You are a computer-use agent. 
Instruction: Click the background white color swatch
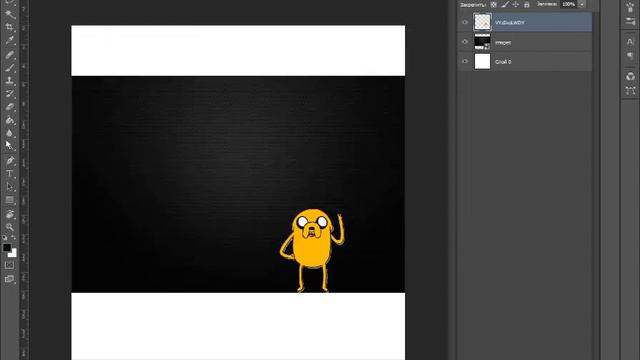pos(13,254)
